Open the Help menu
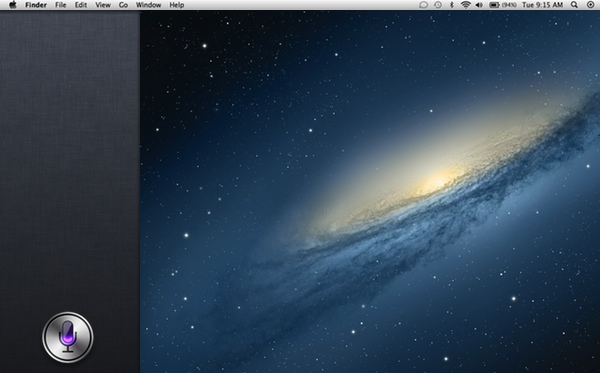 [177, 5]
